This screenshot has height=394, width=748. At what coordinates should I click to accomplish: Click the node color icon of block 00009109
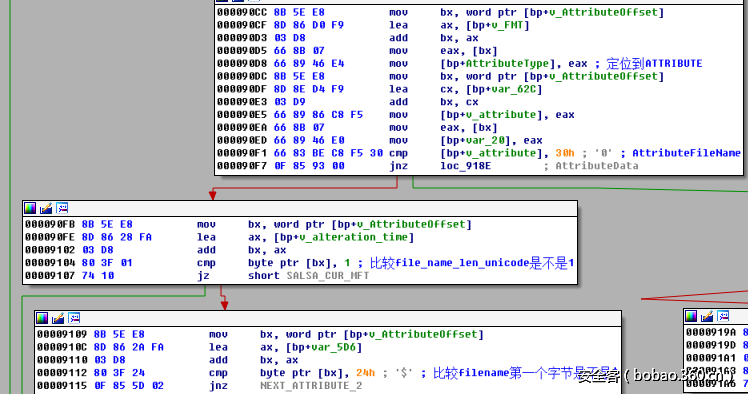coord(42,318)
